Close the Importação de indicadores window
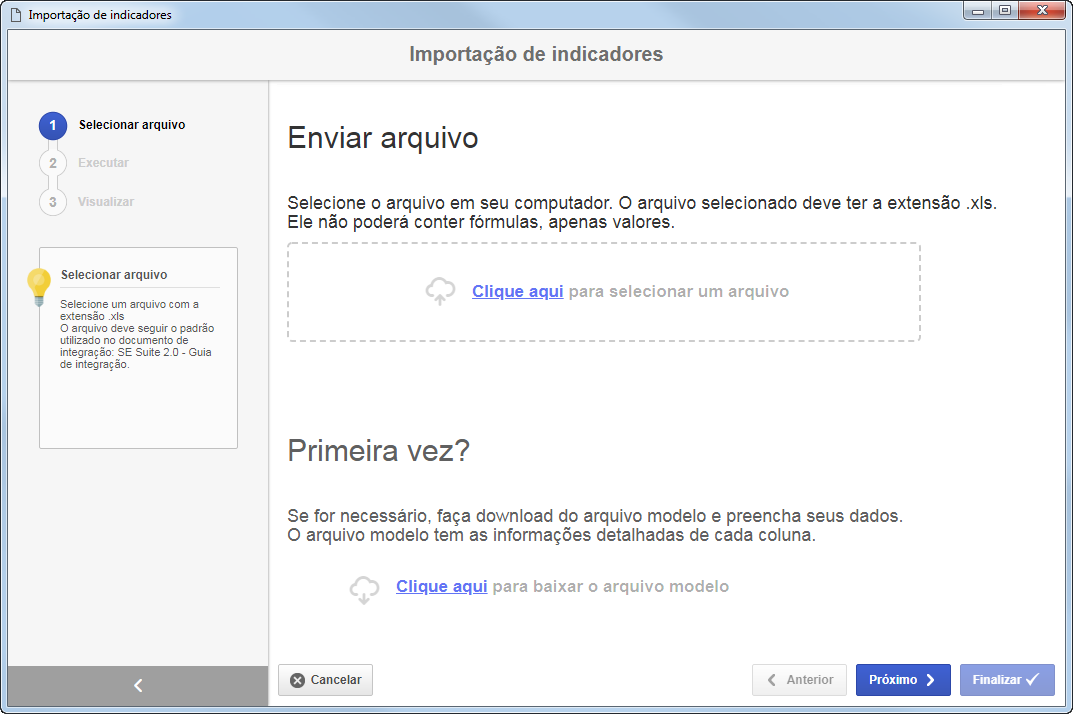This screenshot has height=714, width=1073. [x=1042, y=11]
